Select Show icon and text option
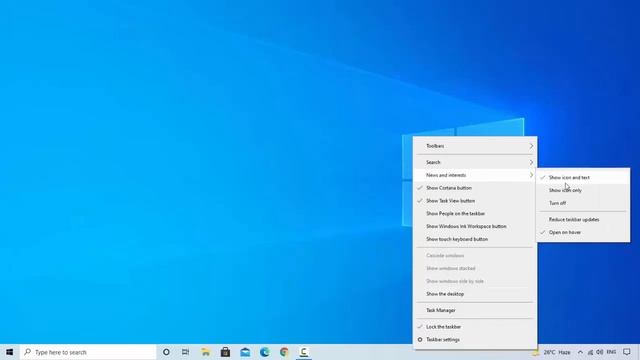 point(583,178)
